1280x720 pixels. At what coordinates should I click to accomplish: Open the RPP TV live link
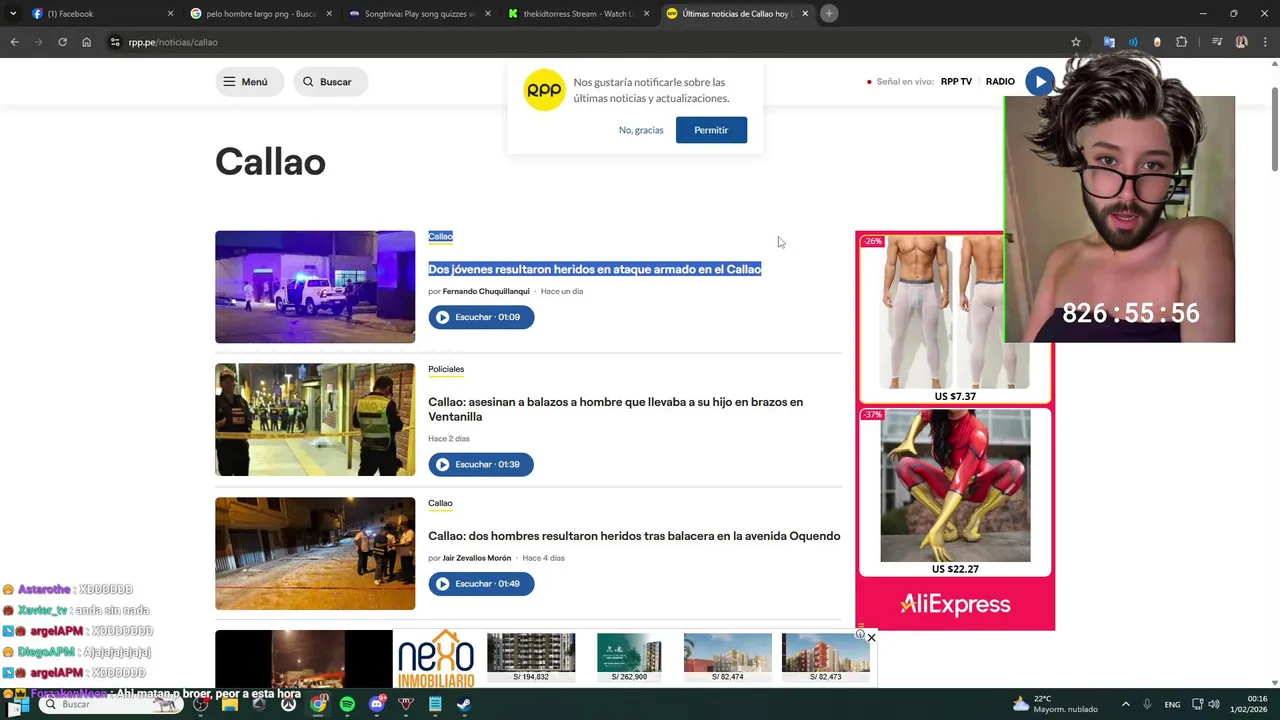coord(956,82)
